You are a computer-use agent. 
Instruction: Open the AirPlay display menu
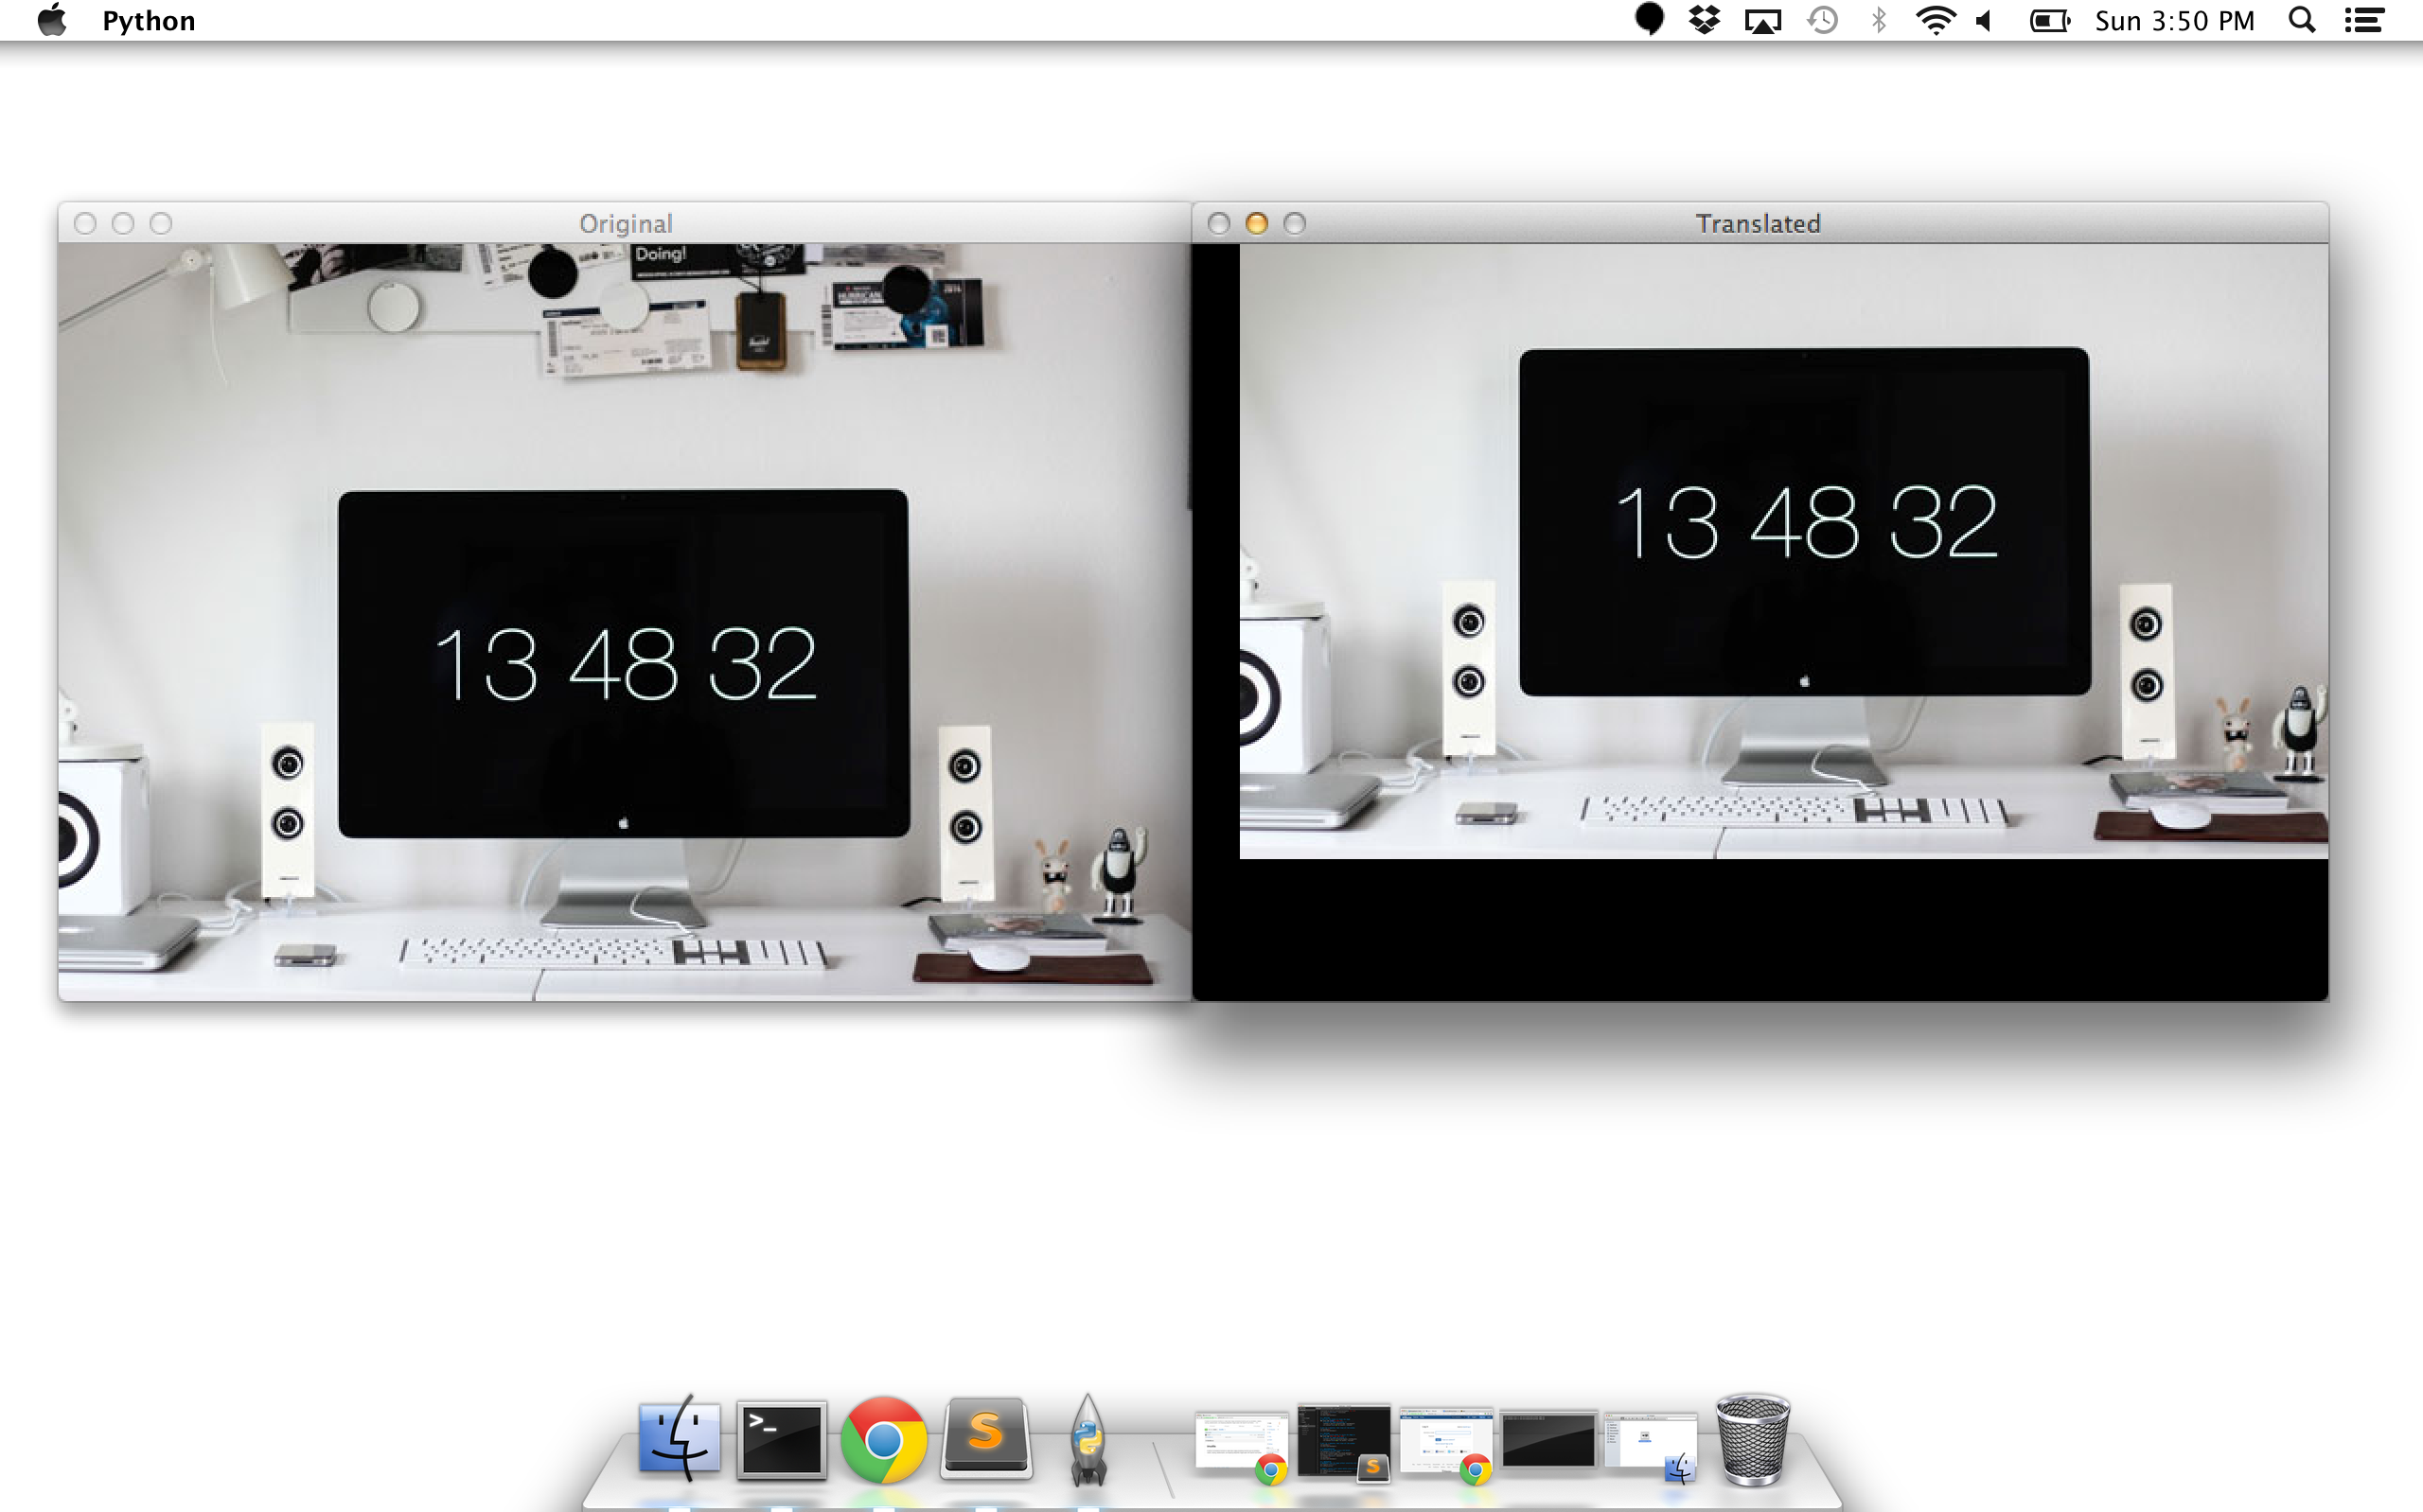[1762, 21]
